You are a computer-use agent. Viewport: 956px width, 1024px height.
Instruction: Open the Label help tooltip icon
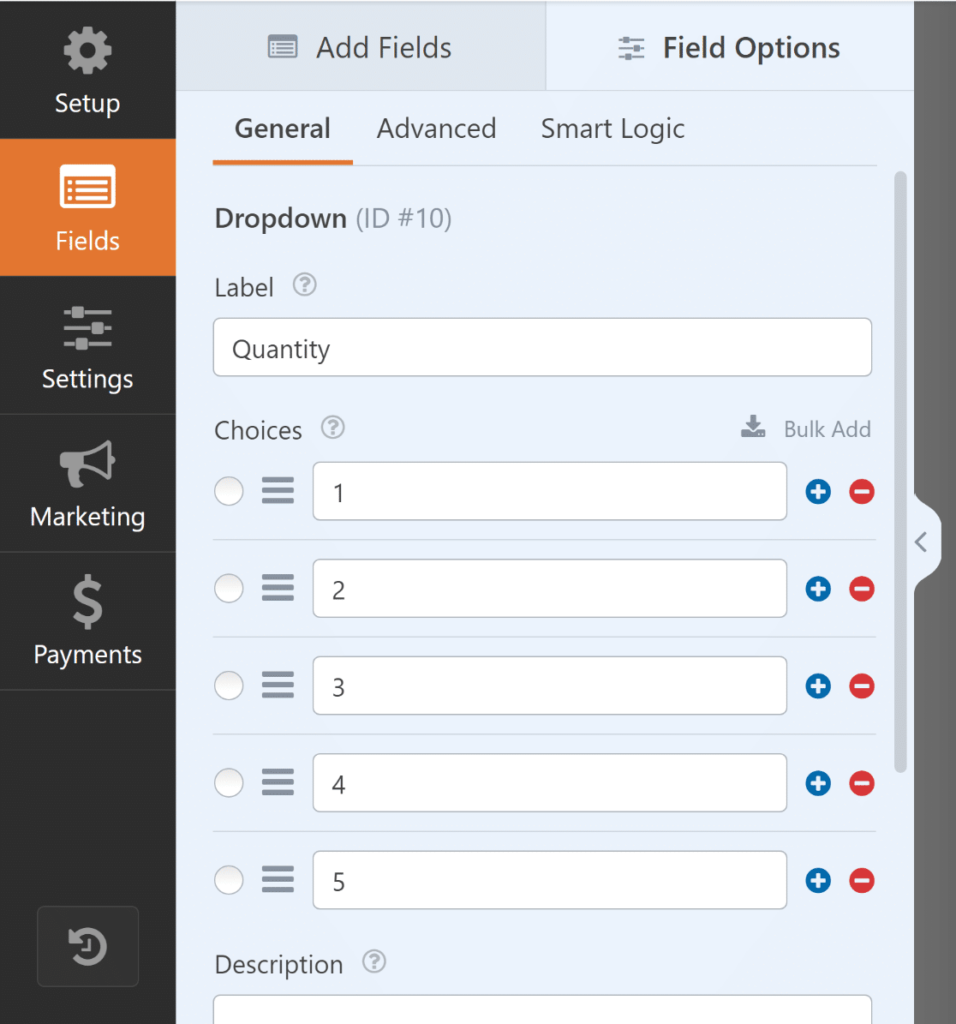pyautogui.click(x=303, y=285)
